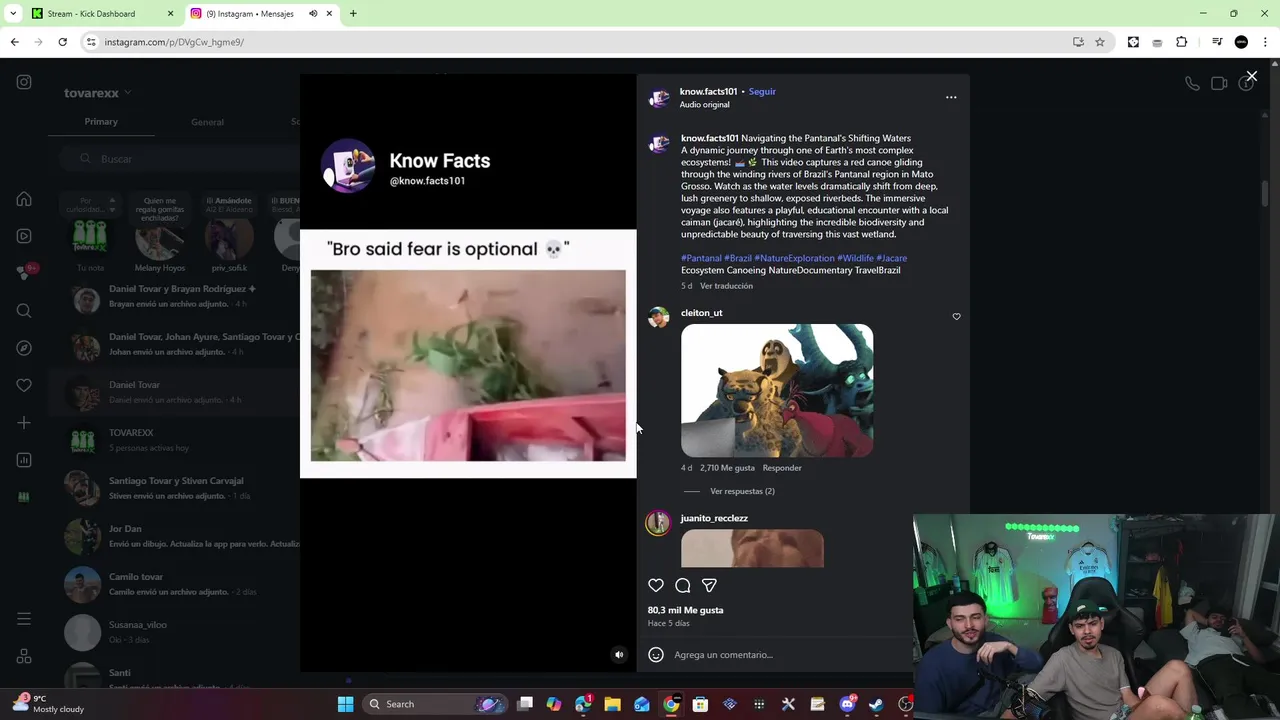Open Messages in the Instagram sidebar
Image resolution: width=1280 pixels, height=720 pixels.
coord(24,272)
